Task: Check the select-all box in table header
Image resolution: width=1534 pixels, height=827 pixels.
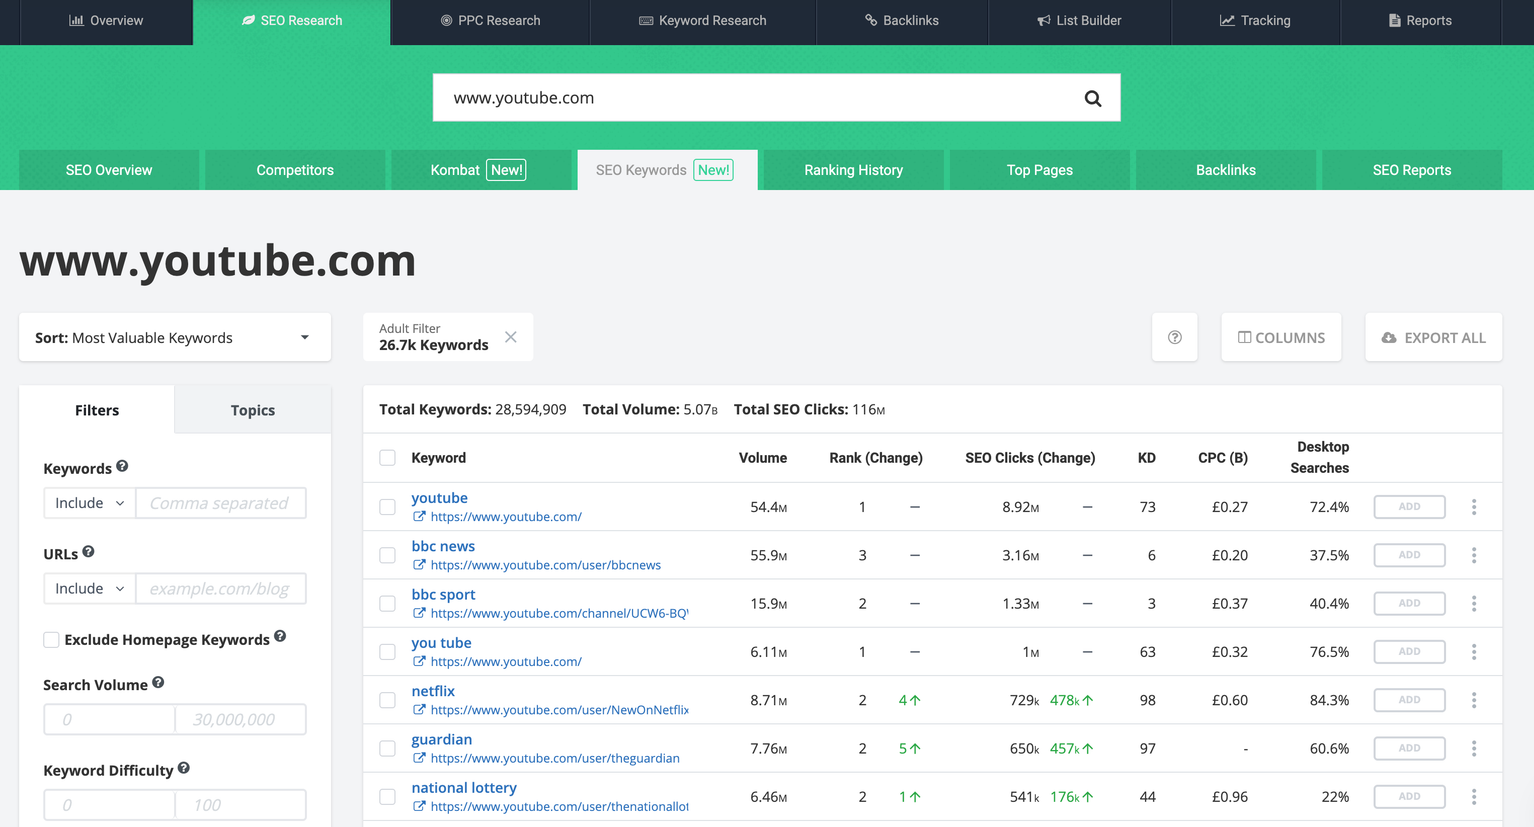Action: coord(387,458)
